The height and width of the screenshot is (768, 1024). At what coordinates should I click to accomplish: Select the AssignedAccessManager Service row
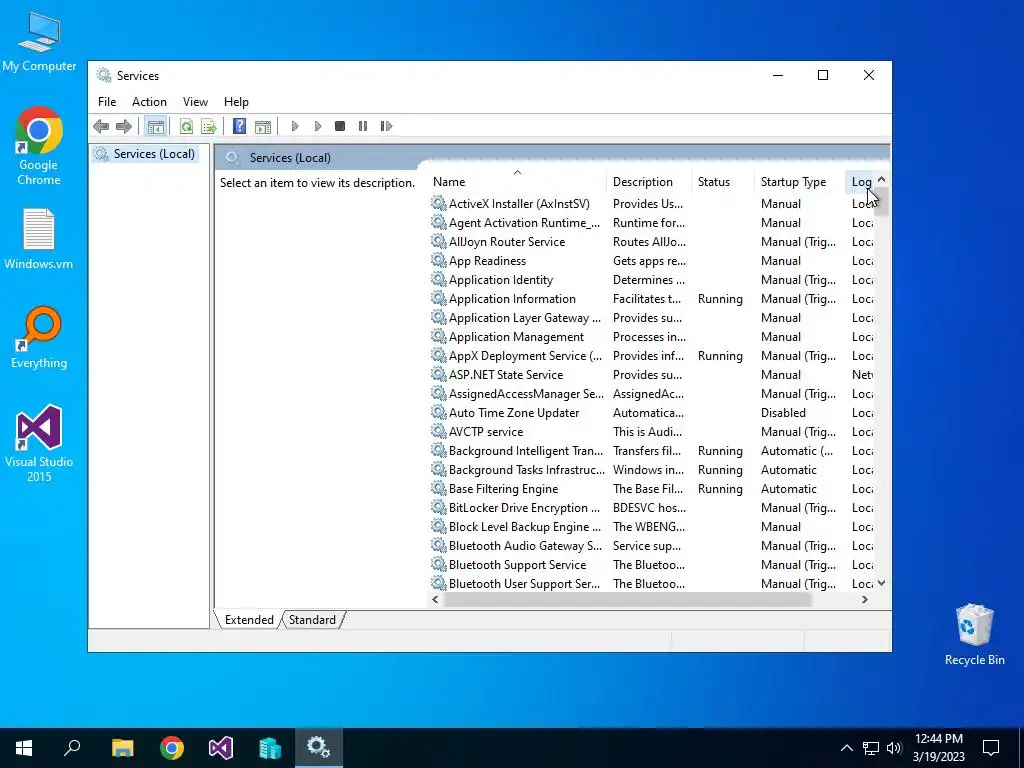652,394
